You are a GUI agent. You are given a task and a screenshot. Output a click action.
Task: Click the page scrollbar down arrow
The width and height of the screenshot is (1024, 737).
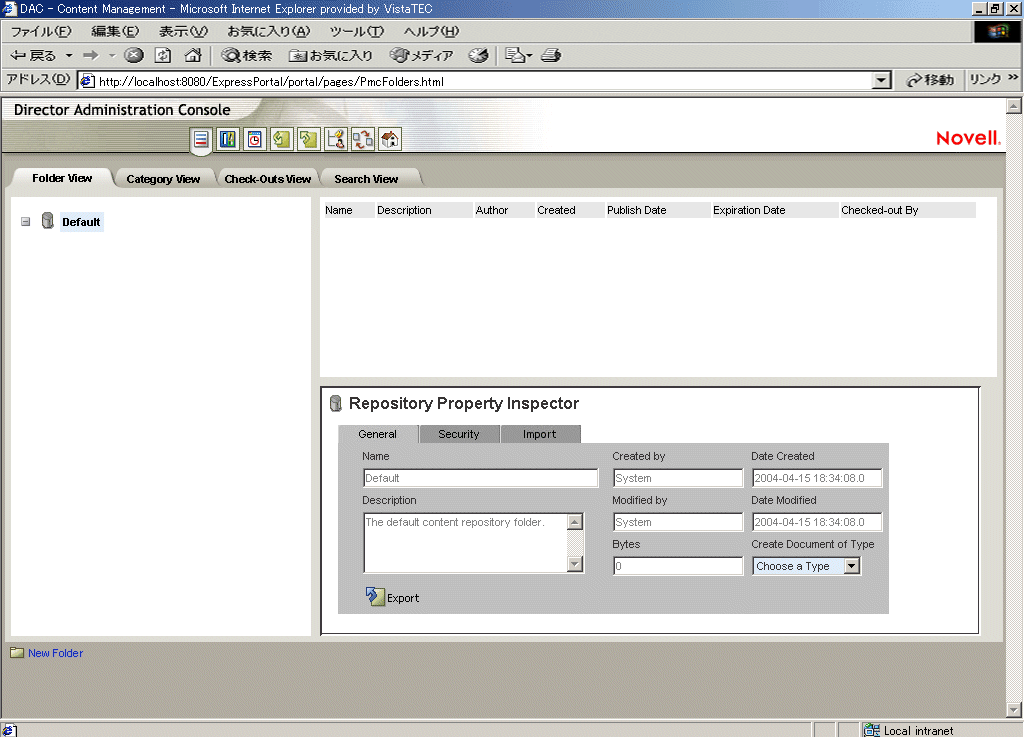coord(1014,709)
